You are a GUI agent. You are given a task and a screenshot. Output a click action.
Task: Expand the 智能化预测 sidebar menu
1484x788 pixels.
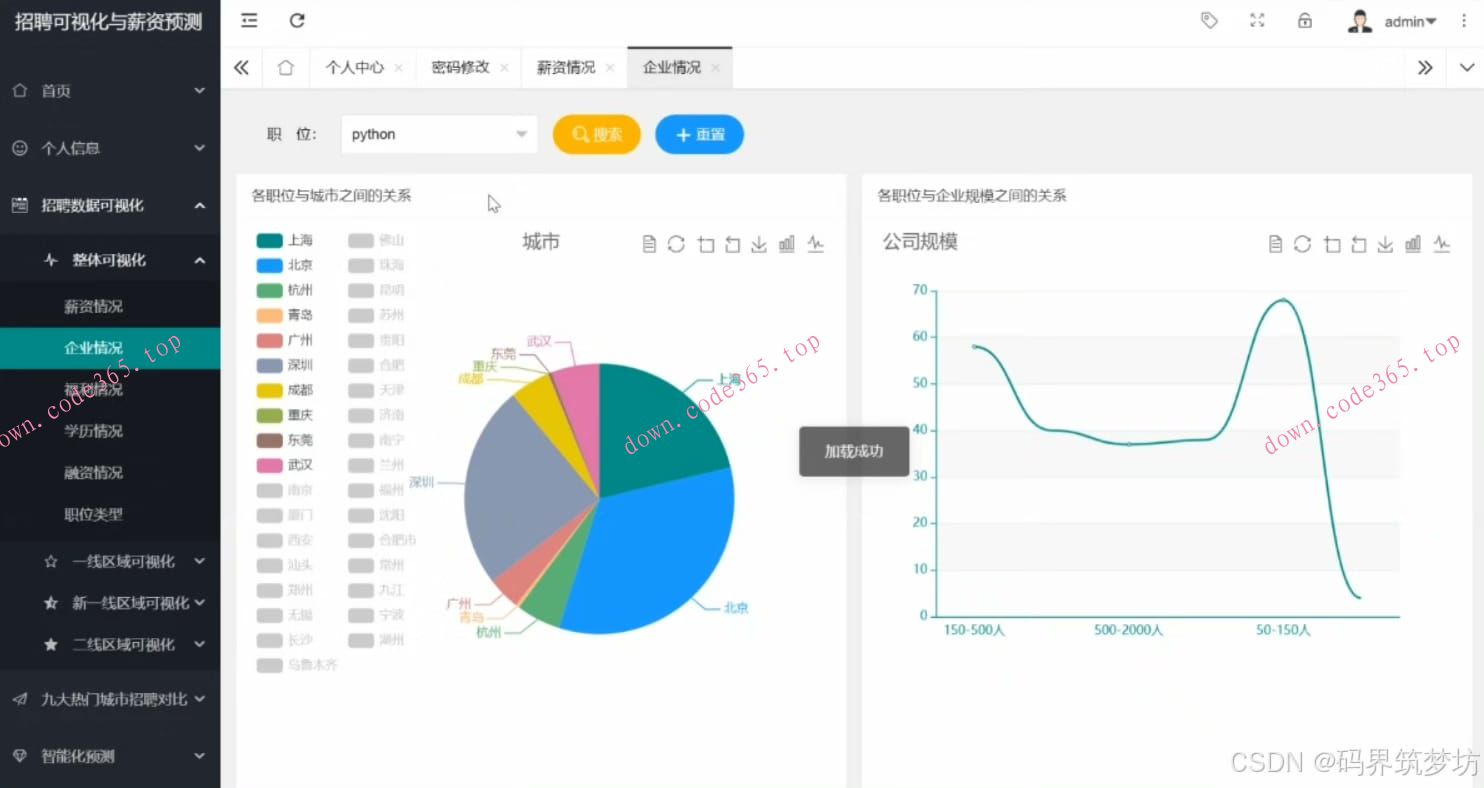pyautogui.click(x=110, y=757)
